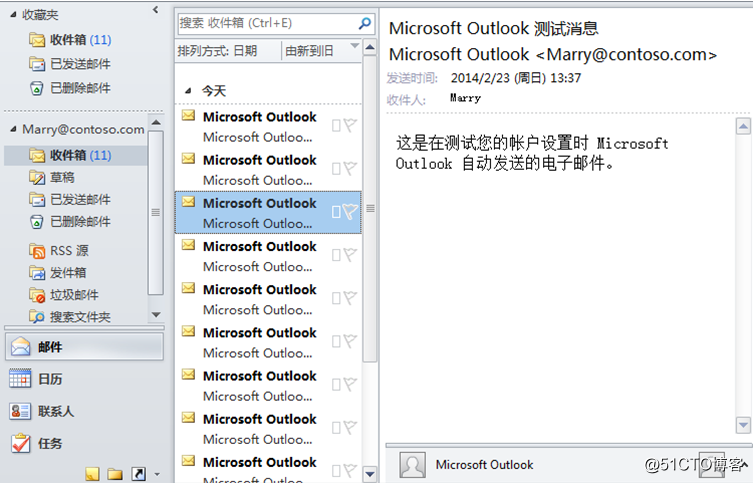This screenshot has width=753, height=483.
Task: Click the message body text 这是在测试您的帐户设置时
Action: click(492, 143)
